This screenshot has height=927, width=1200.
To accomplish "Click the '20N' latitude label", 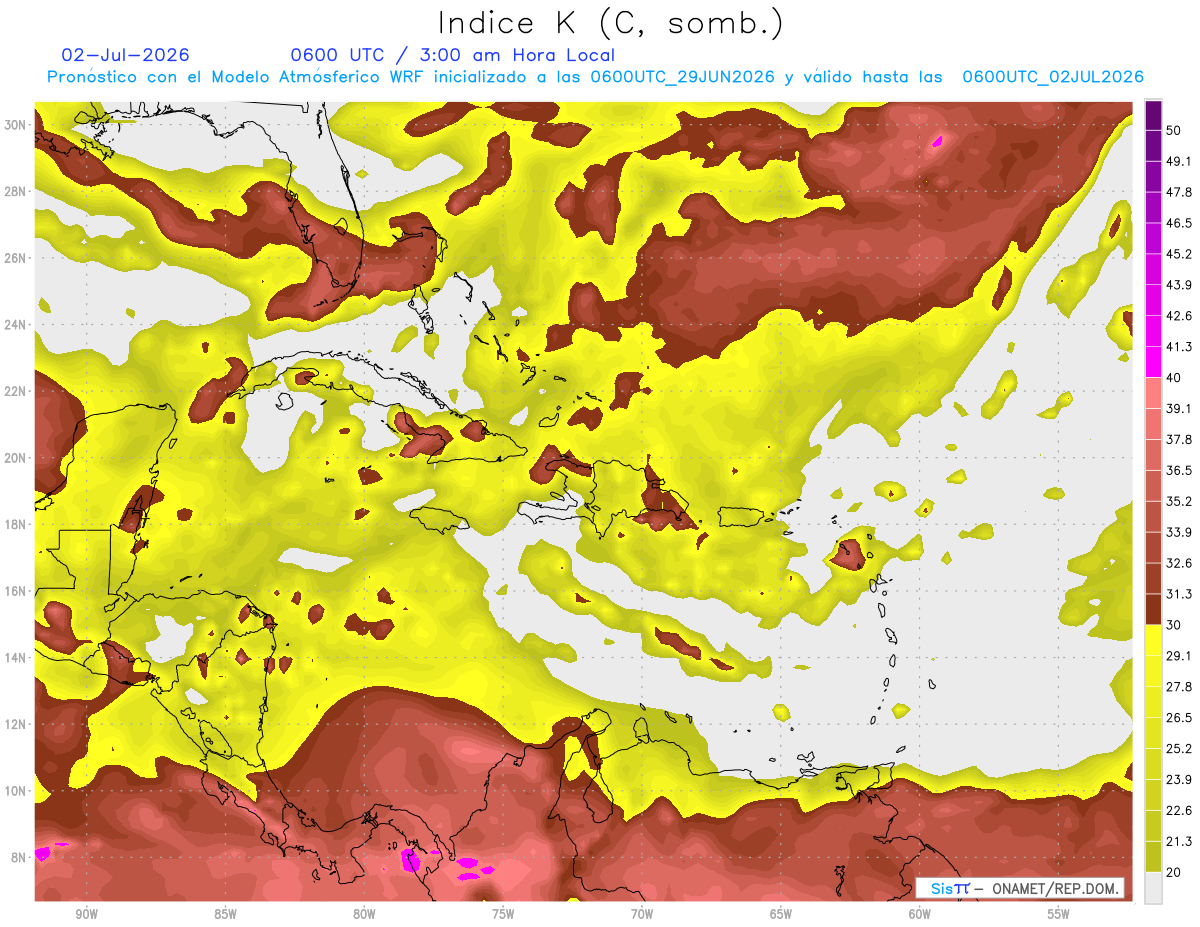I will click(15, 458).
